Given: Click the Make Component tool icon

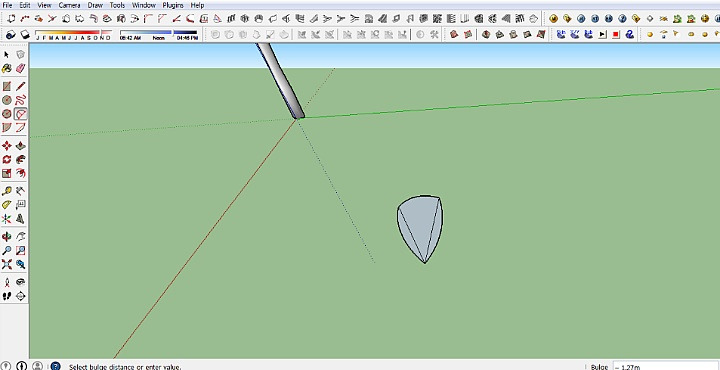Looking at the screenshot, I should 20,55.
